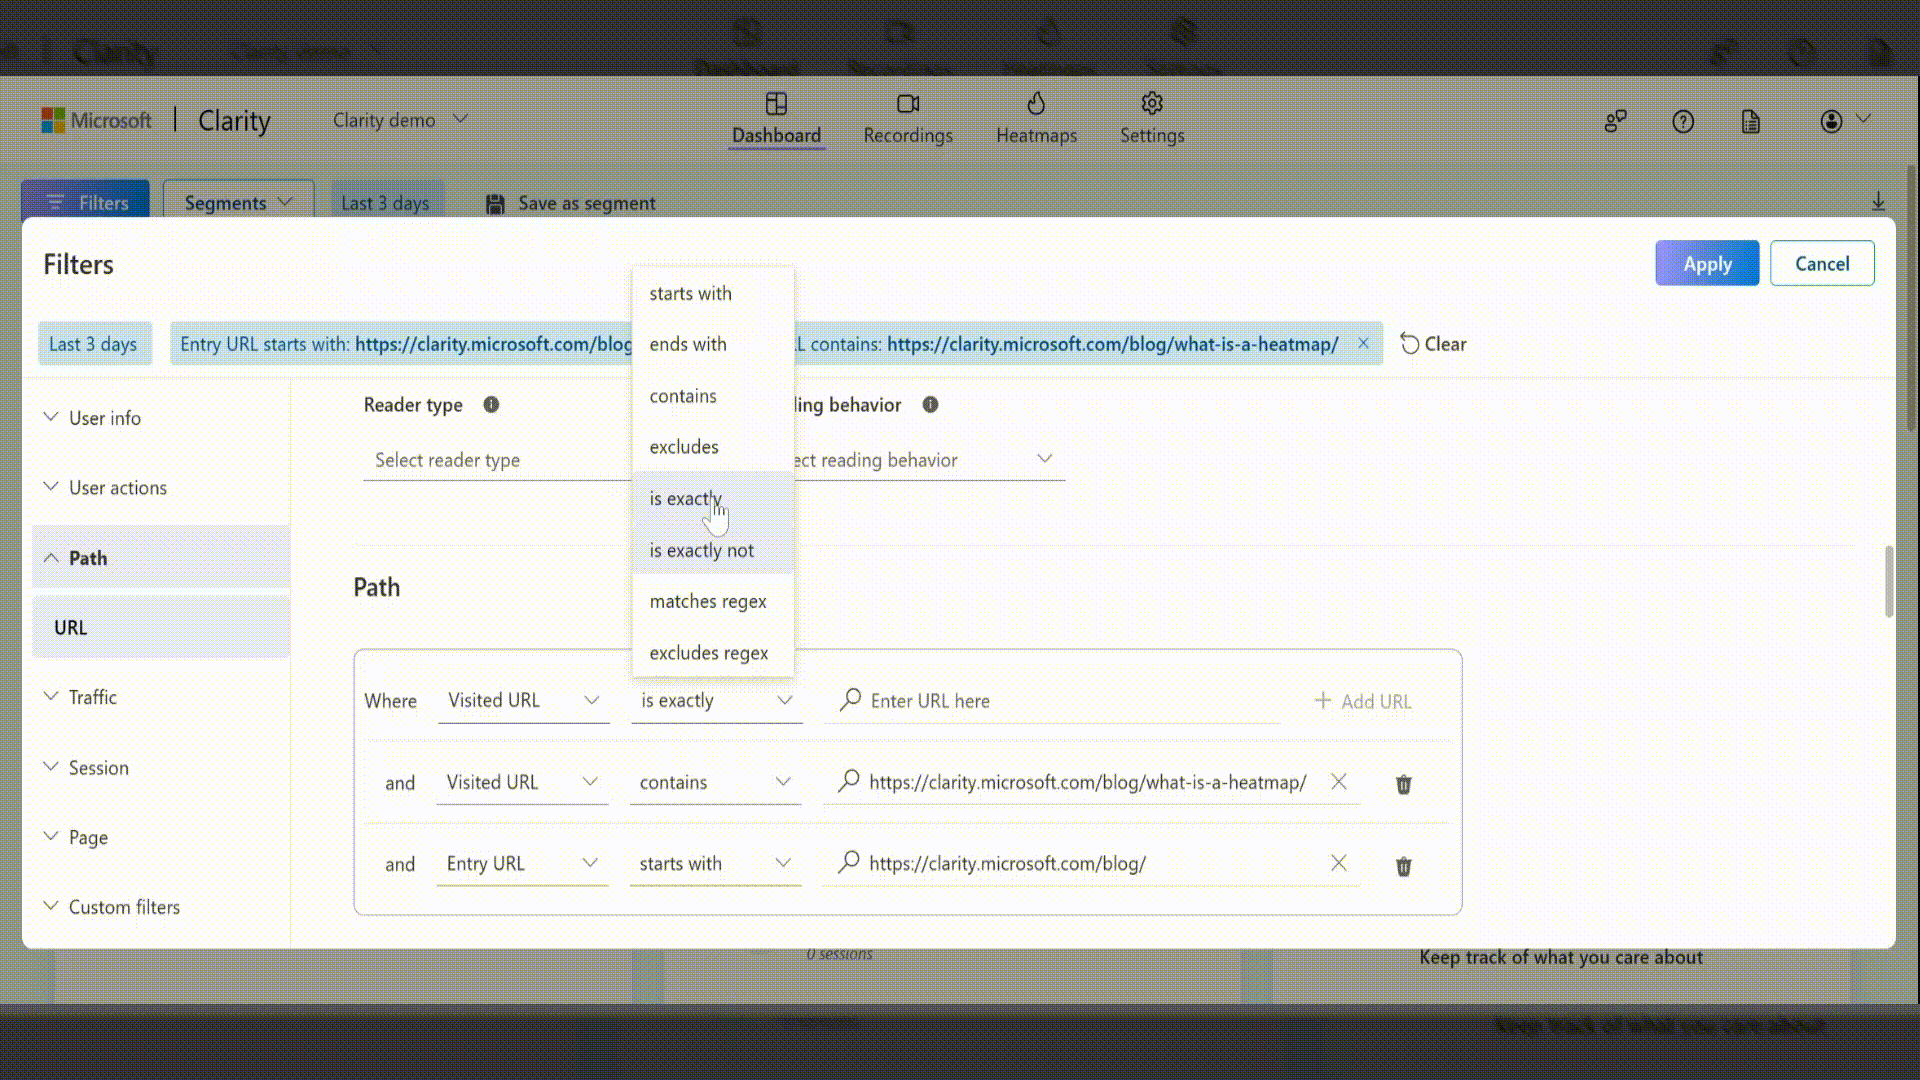Click the Clear undo icon to reset filters

1410,343
